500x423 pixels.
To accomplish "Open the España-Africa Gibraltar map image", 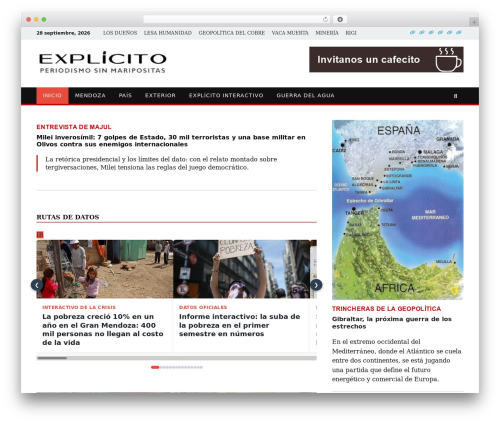I will coord(397,210).
